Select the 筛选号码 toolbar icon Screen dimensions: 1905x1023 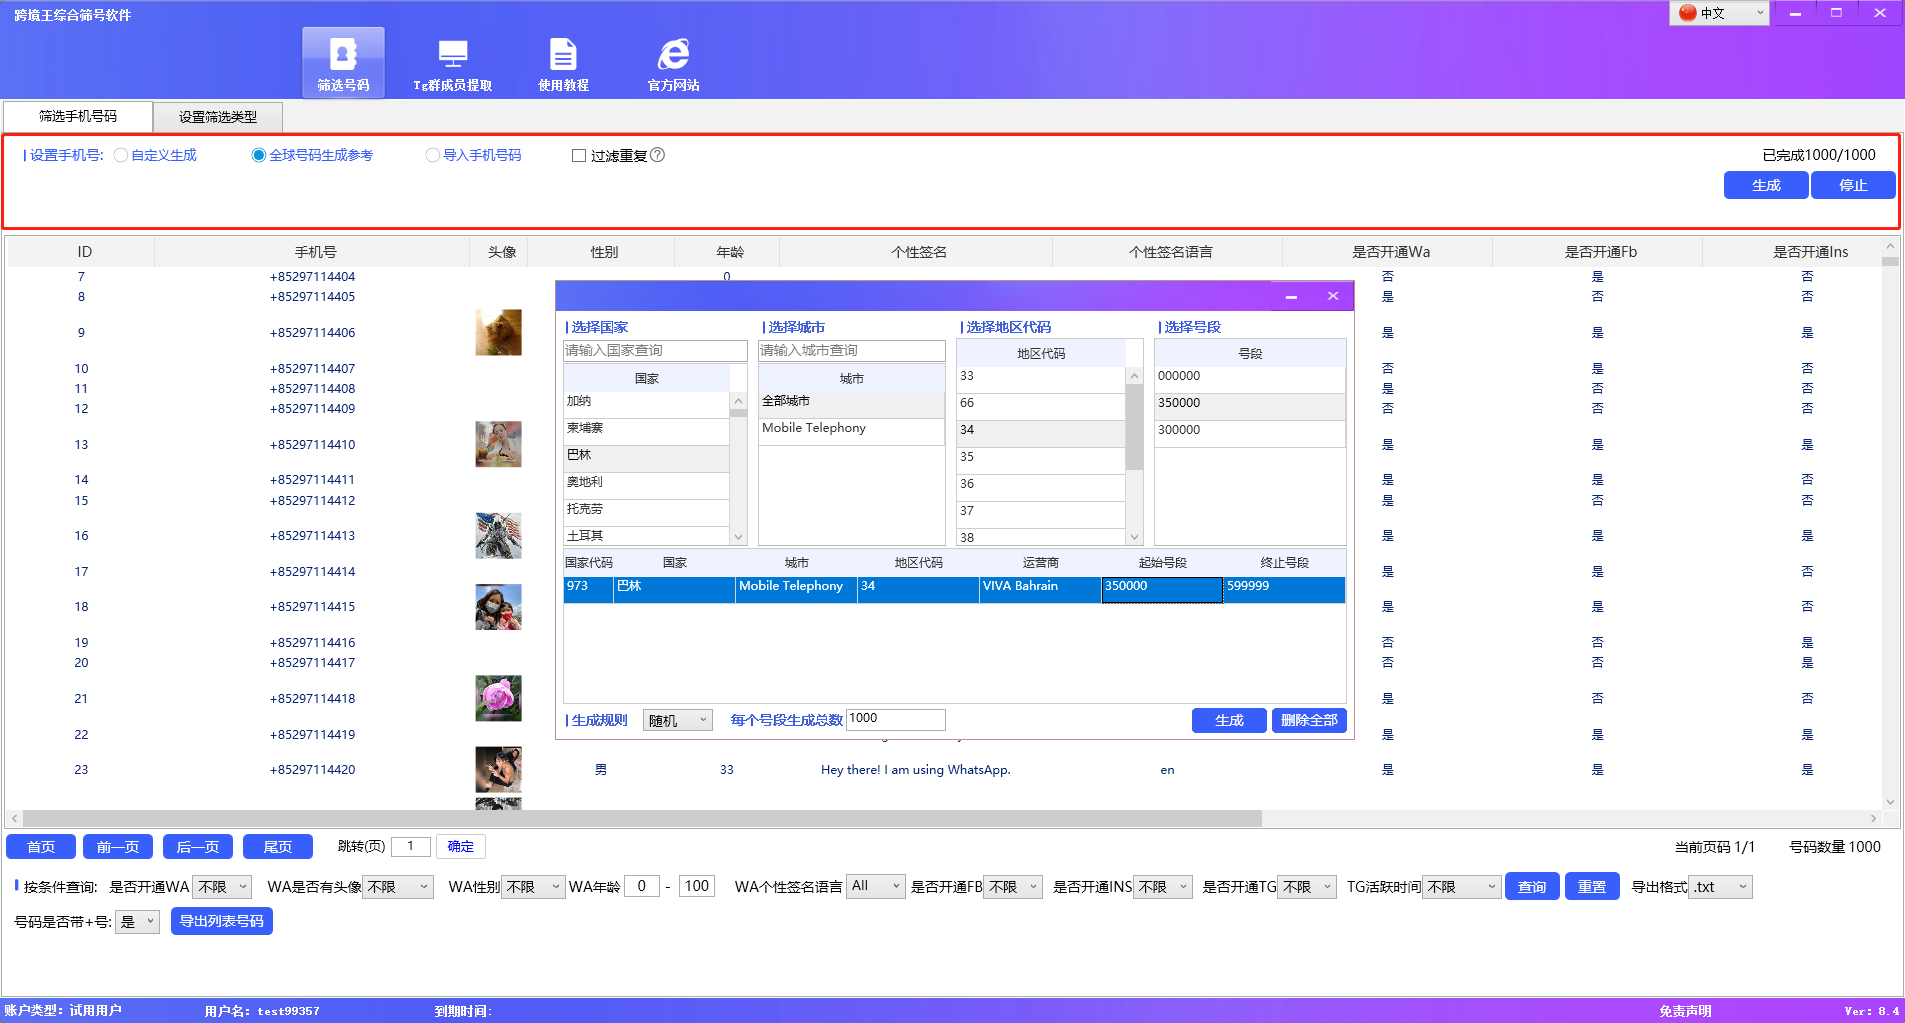pyautogui.click(x=343, y=62)
